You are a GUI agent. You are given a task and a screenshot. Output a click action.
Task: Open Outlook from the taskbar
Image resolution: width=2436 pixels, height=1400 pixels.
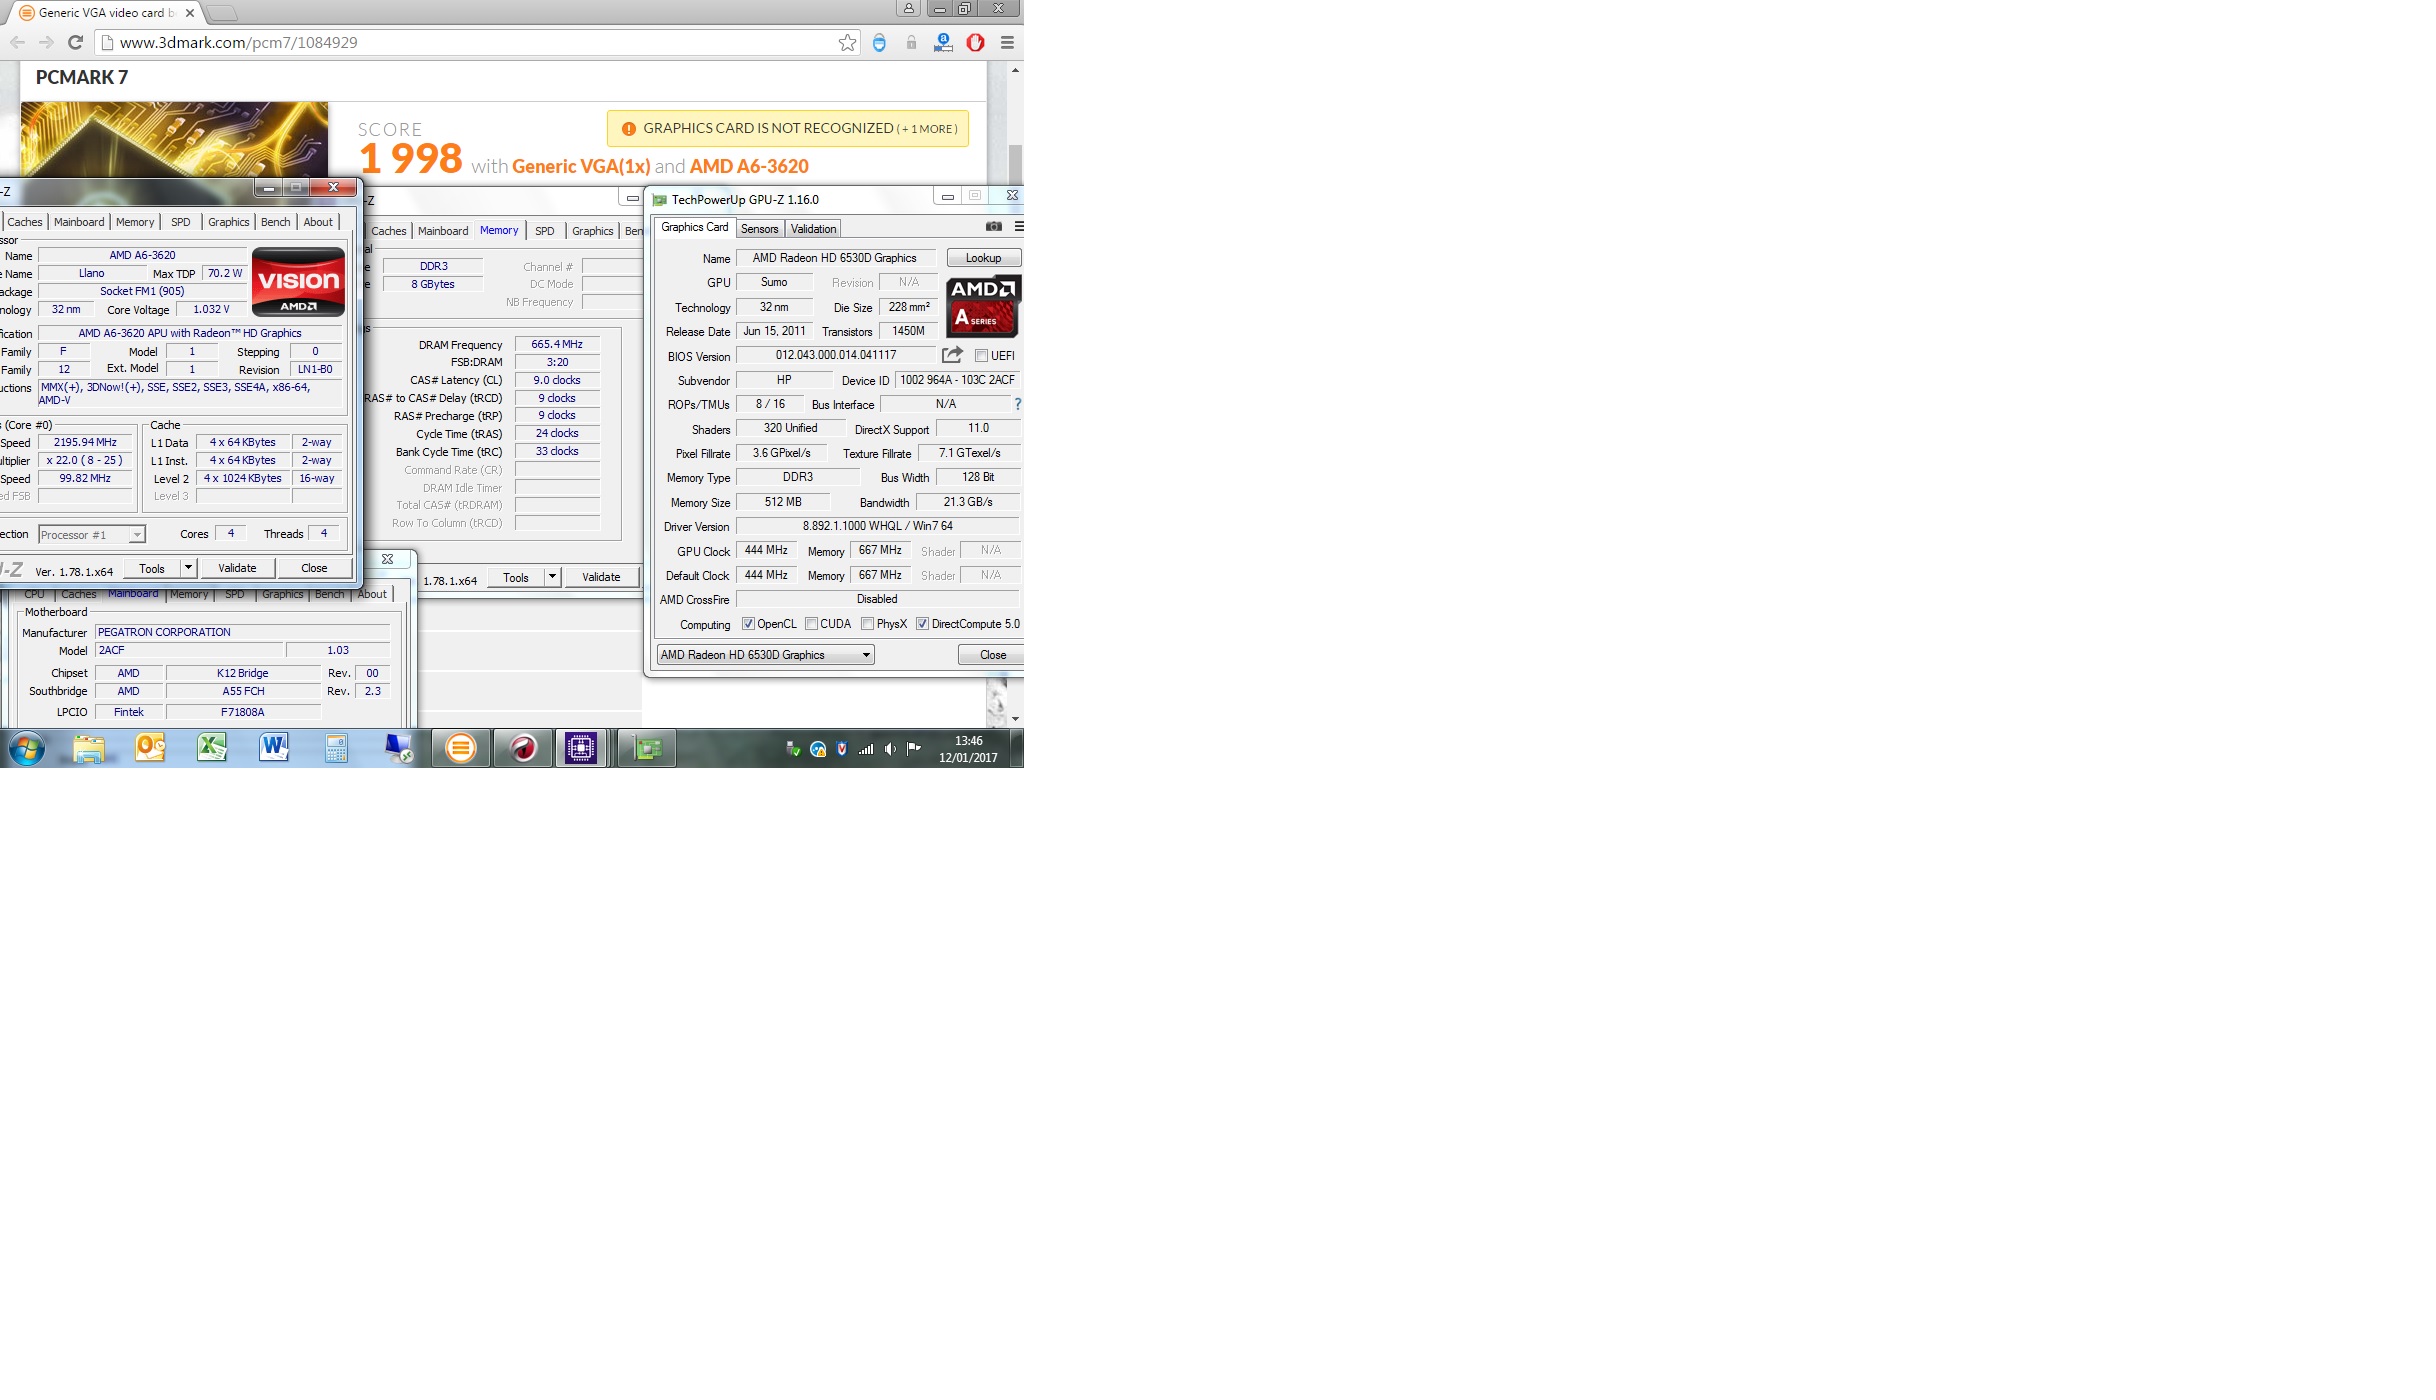click(150, 748)
